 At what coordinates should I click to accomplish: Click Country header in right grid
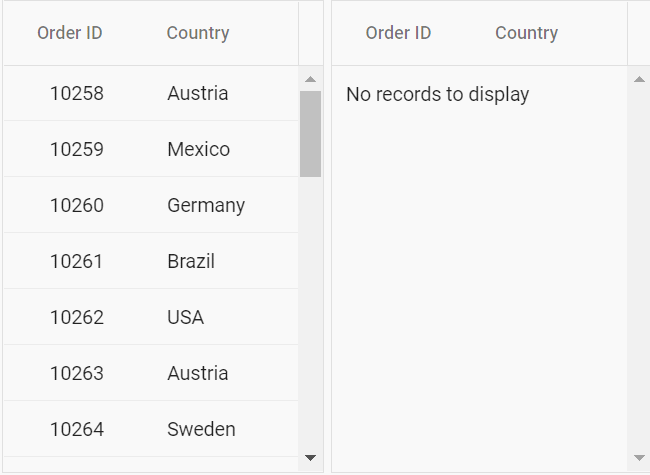[526, 33]
